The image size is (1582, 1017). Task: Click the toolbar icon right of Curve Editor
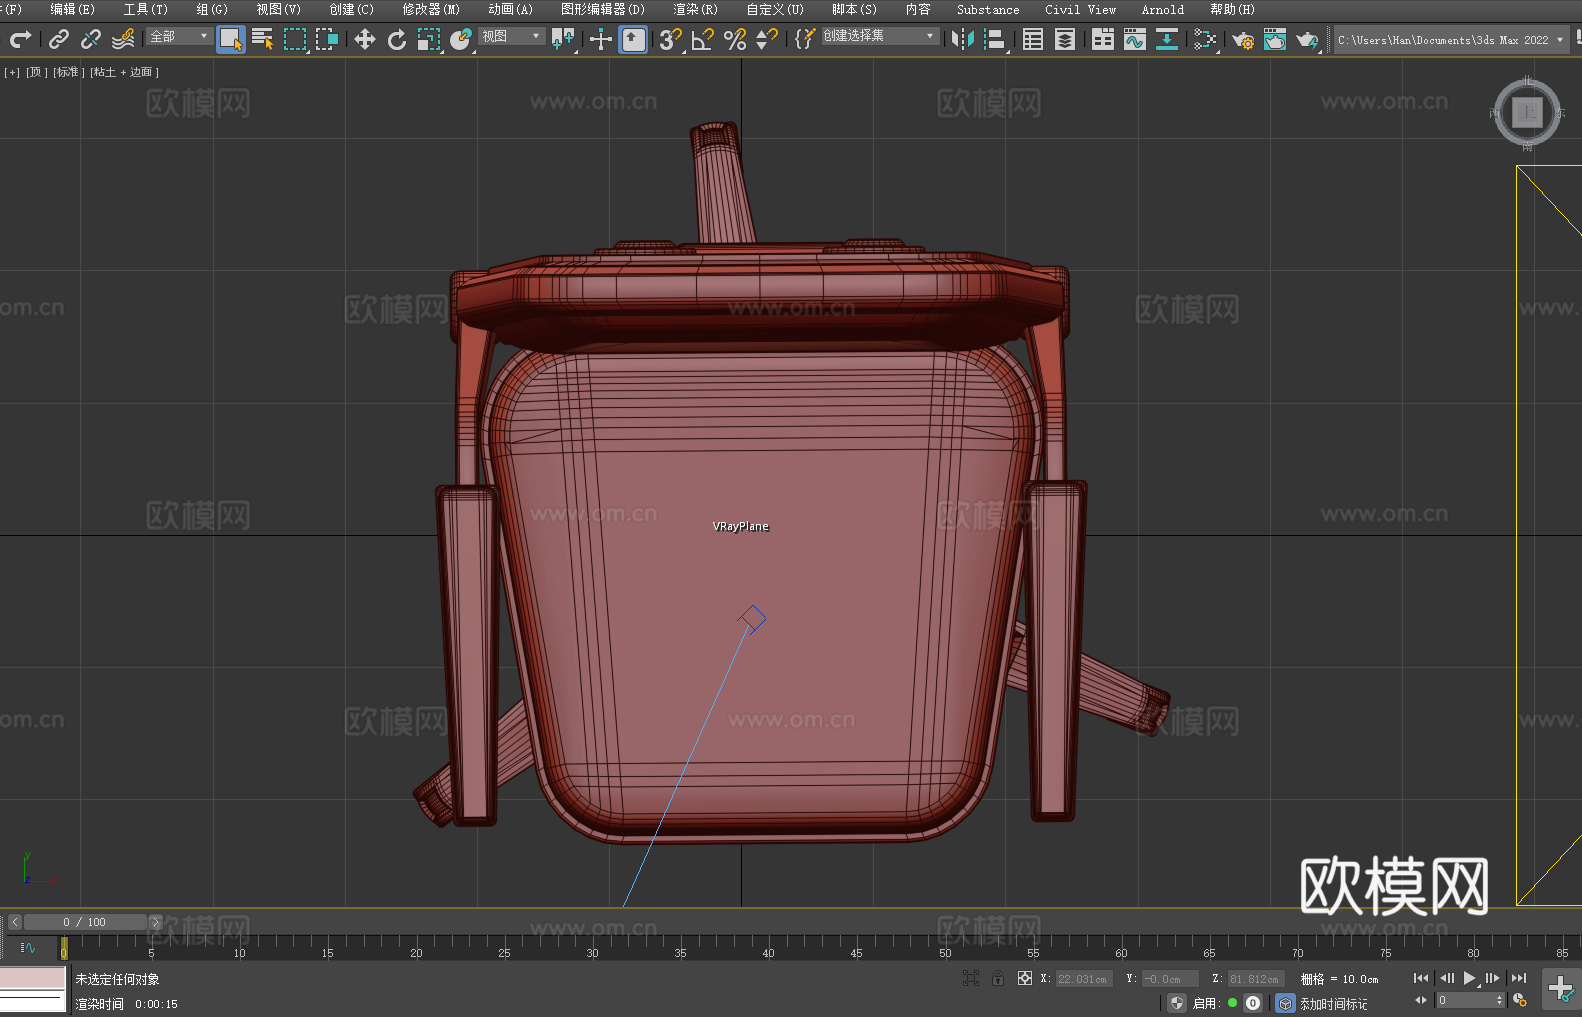coord(1167,39)
